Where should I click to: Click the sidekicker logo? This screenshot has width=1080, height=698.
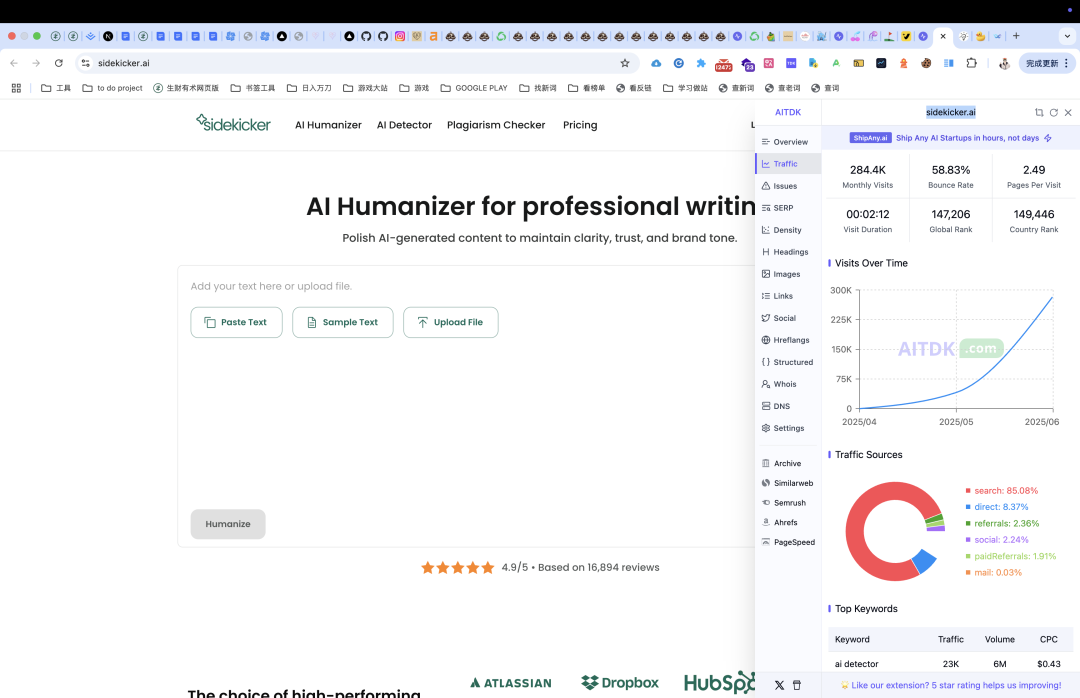[x=233, y=123]
